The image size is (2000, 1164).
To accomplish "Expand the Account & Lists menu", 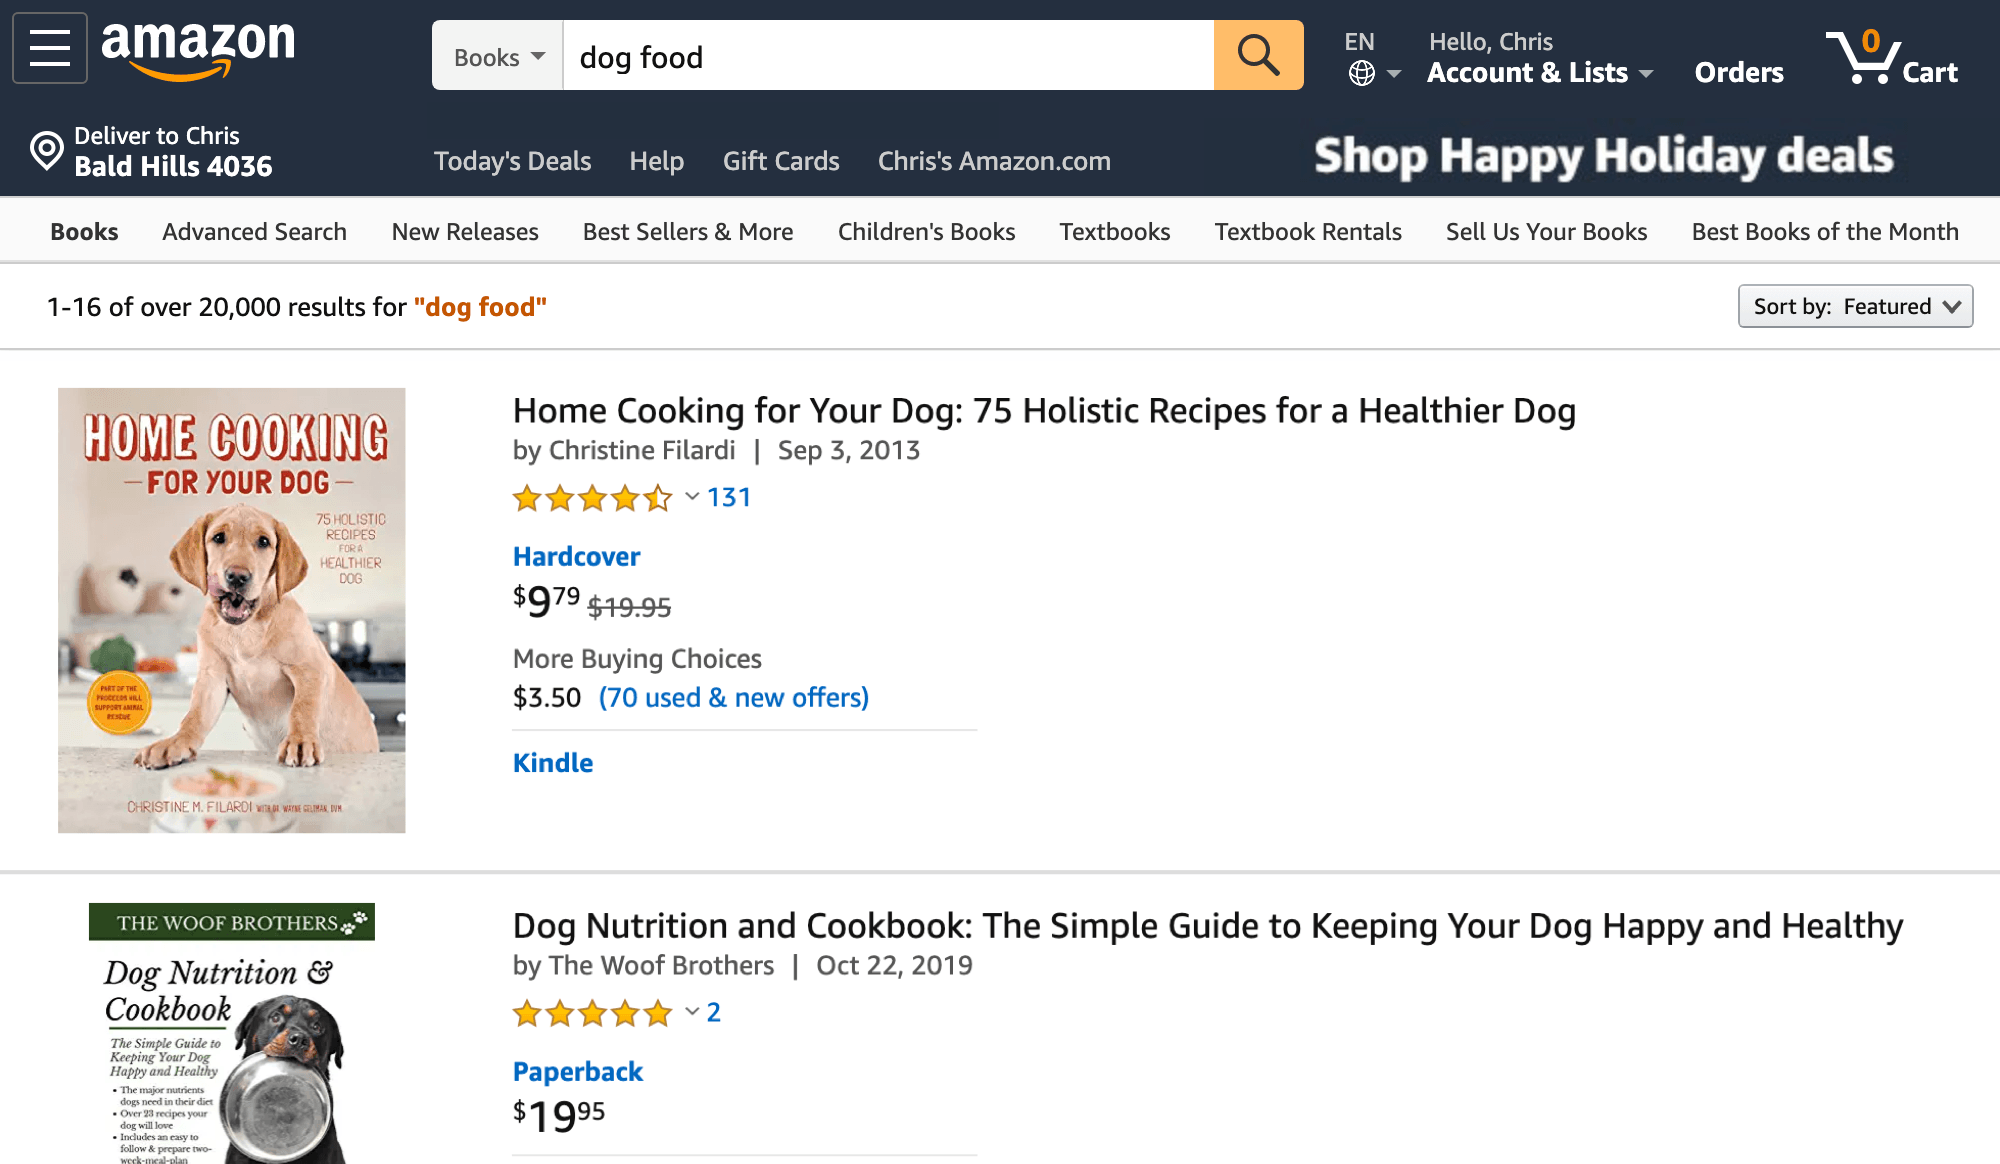I will click(x=1539, y=72).
